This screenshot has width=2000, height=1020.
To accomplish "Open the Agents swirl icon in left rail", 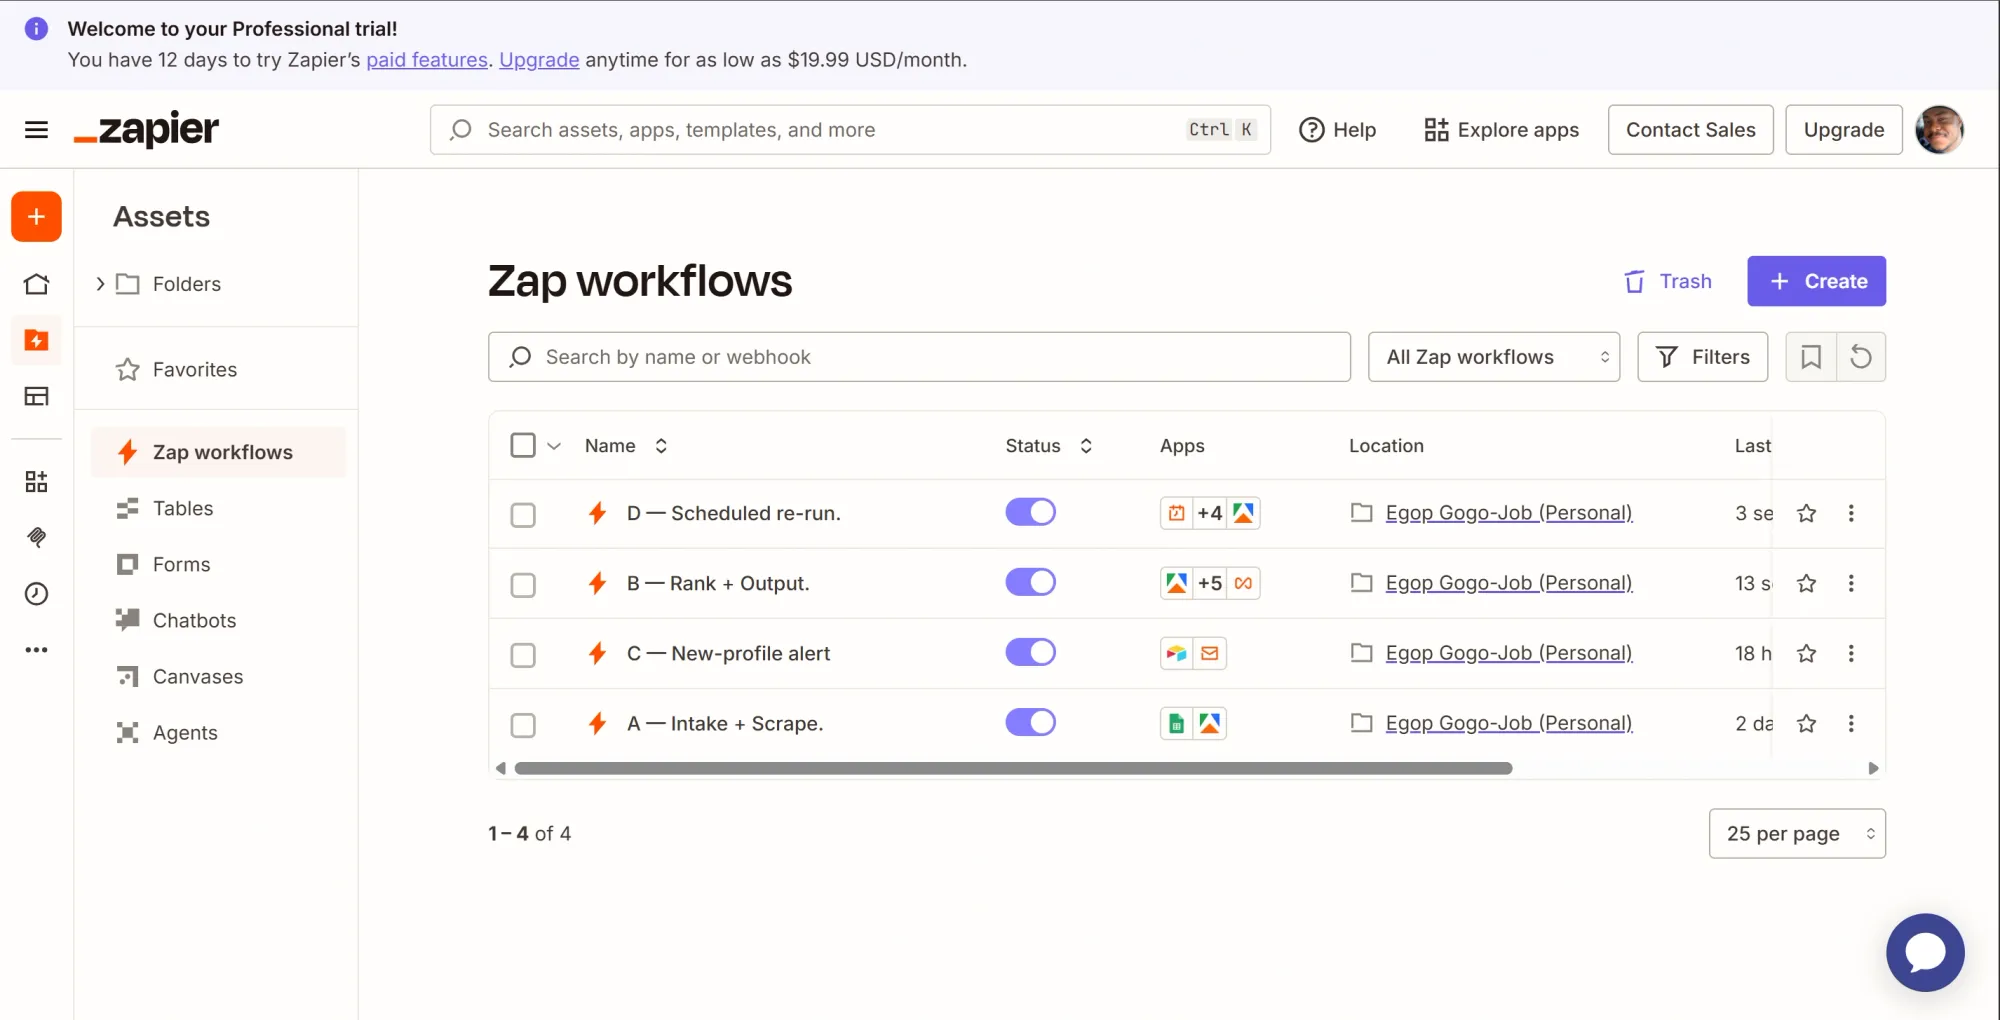I will pos(36,538).
